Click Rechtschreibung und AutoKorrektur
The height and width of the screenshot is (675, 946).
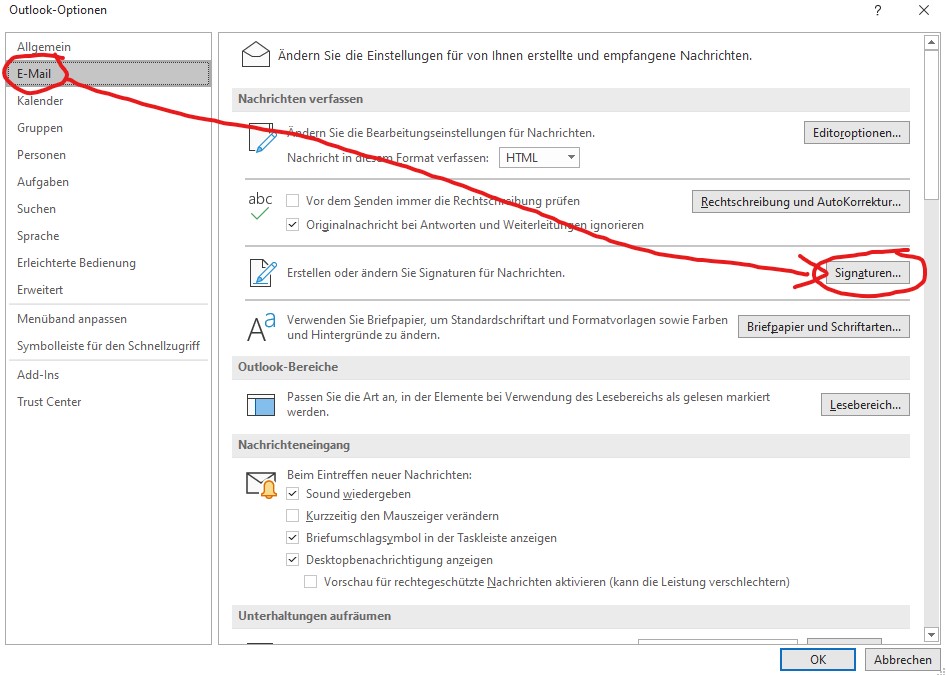pos(800,201)
